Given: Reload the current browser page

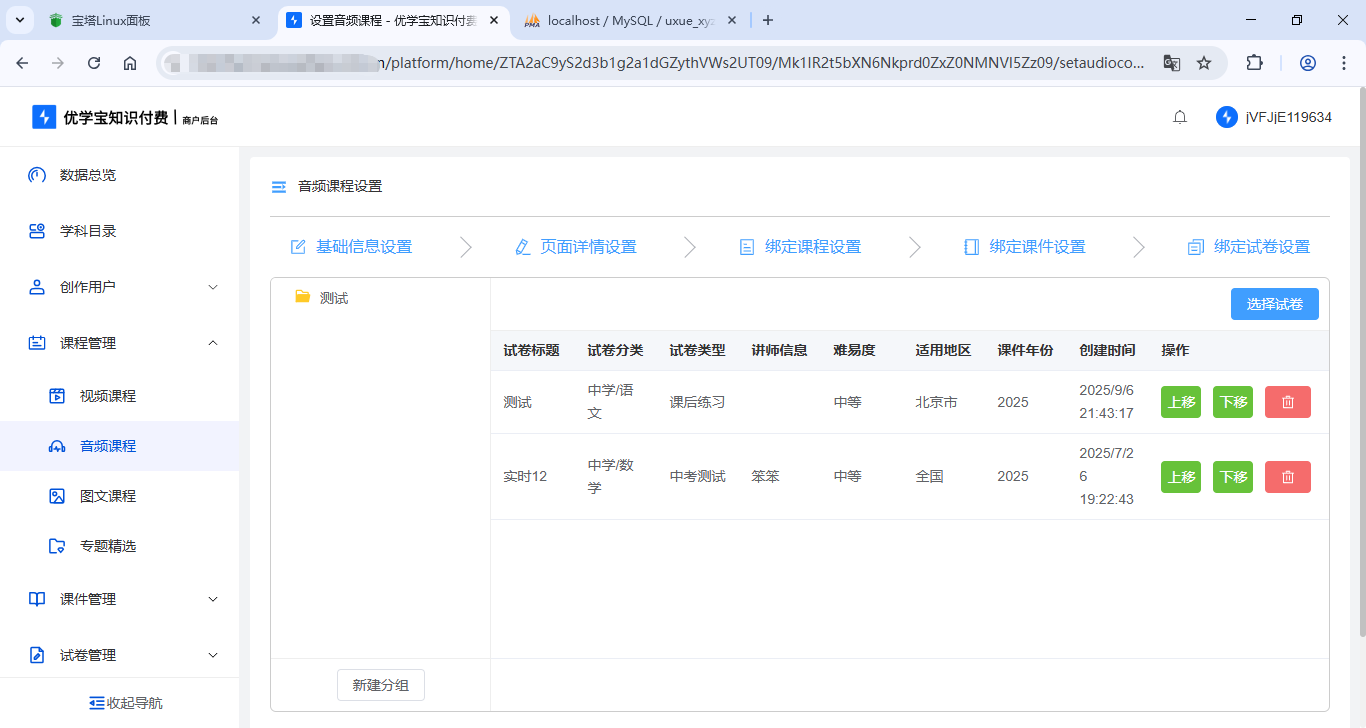Looking at the screenshot, I should 94,63.
